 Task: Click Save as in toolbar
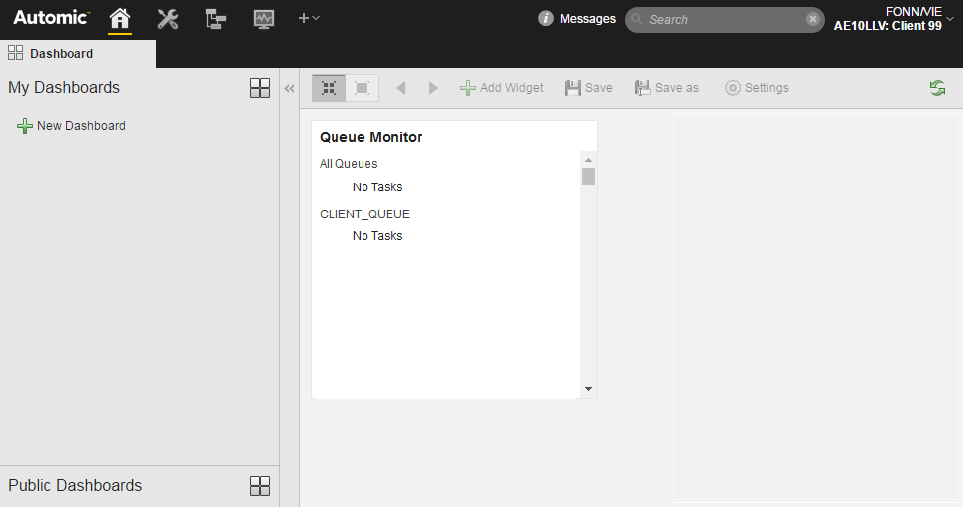pos(667,88)
